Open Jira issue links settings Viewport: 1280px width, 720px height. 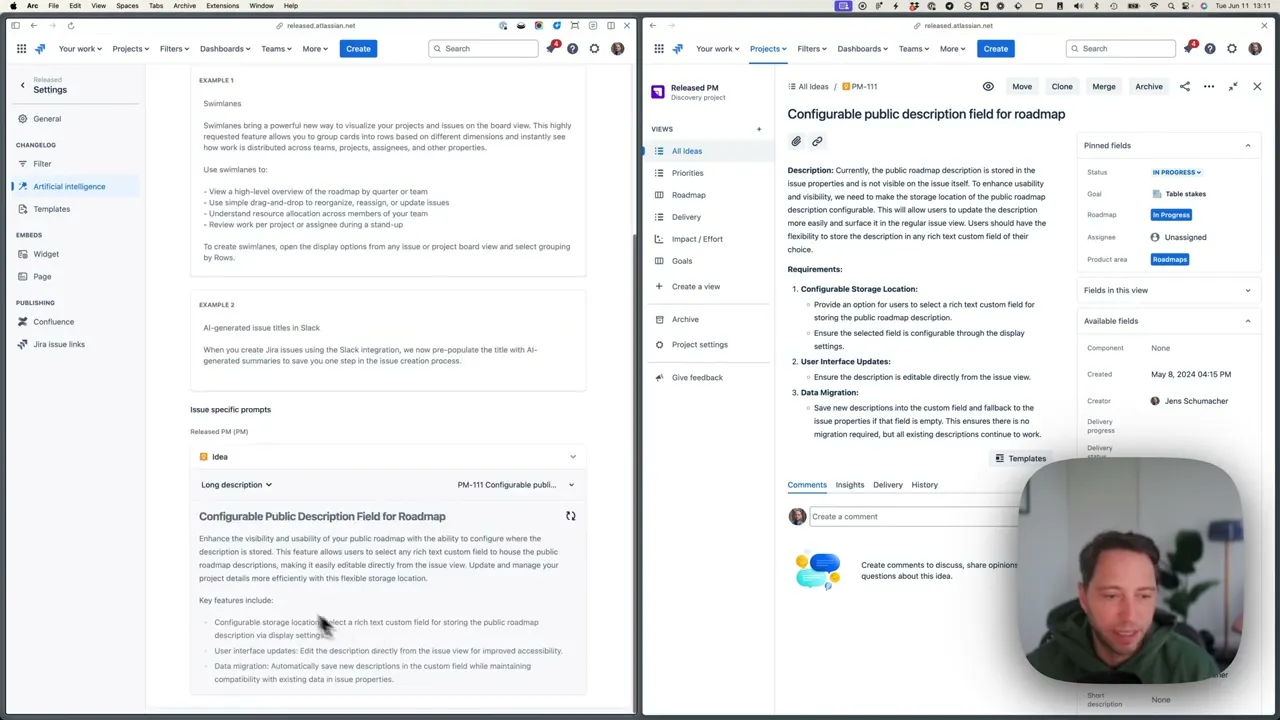point(59,344)
